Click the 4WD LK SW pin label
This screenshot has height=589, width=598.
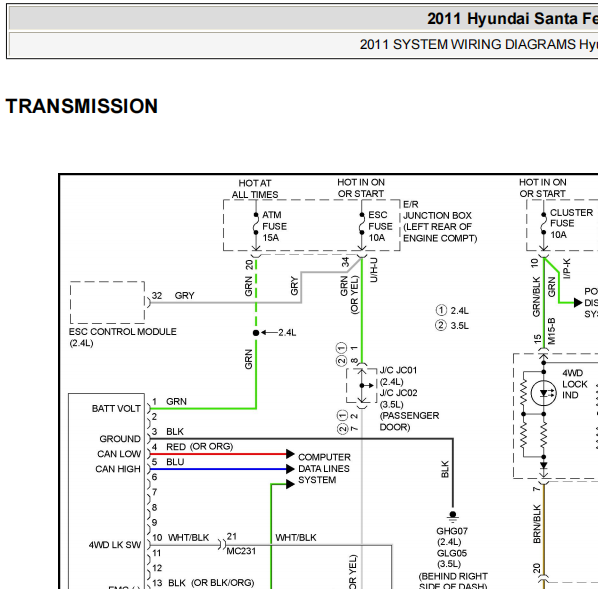115,545
